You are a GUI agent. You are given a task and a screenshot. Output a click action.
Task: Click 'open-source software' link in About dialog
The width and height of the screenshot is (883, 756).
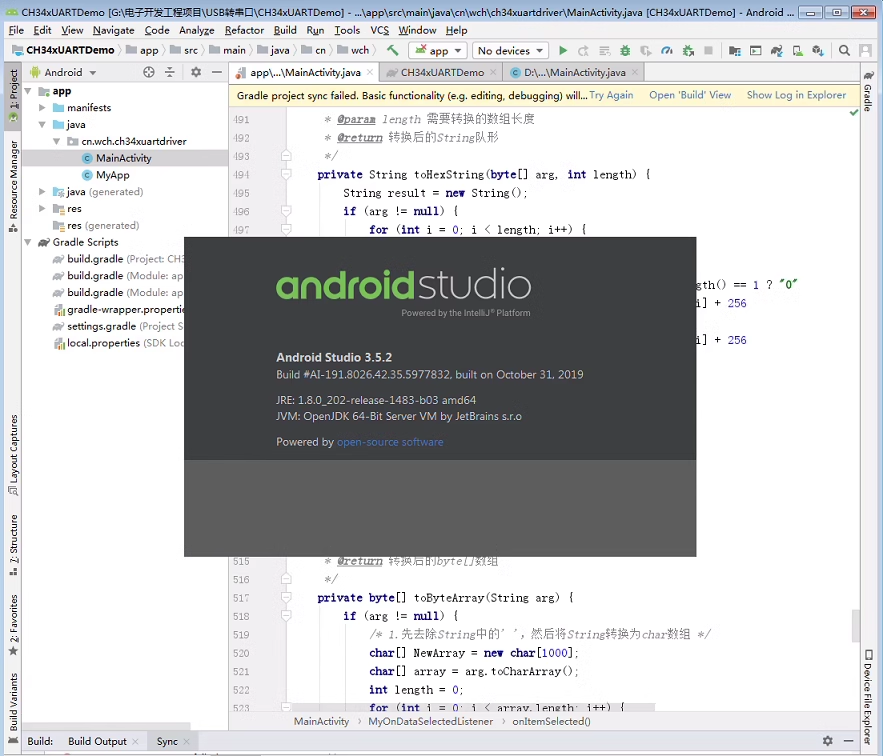pyautogui.click(x=390, y=442)
